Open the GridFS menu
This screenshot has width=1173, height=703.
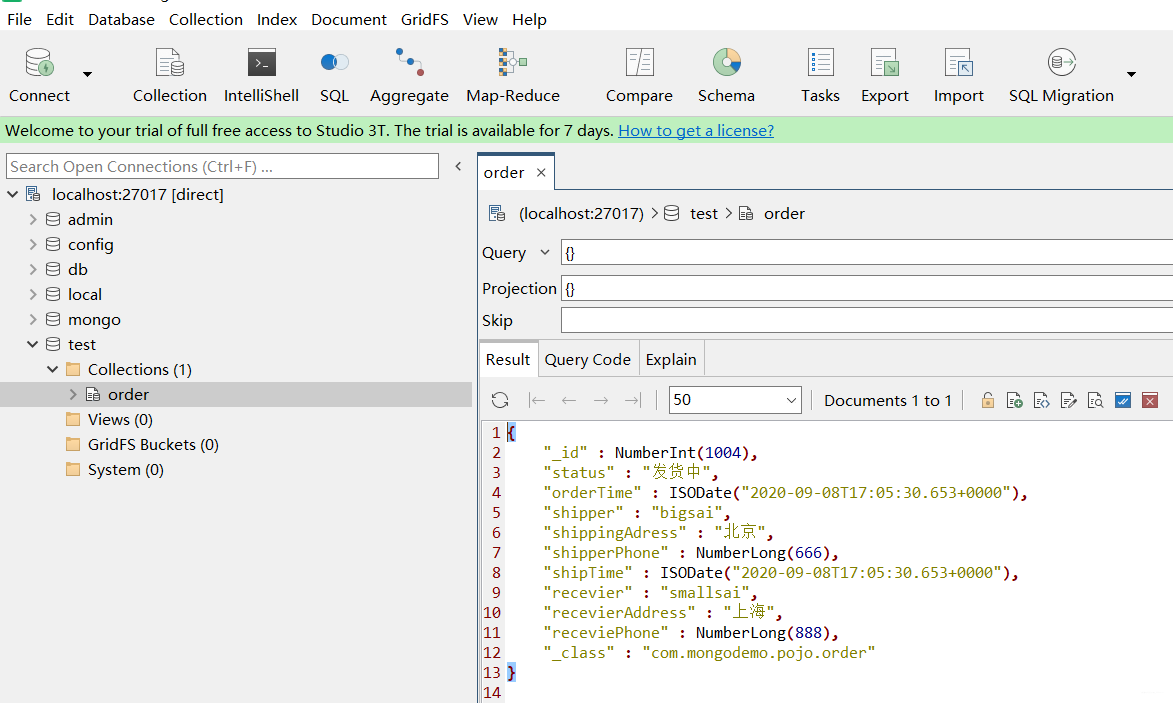pos(424,19)
